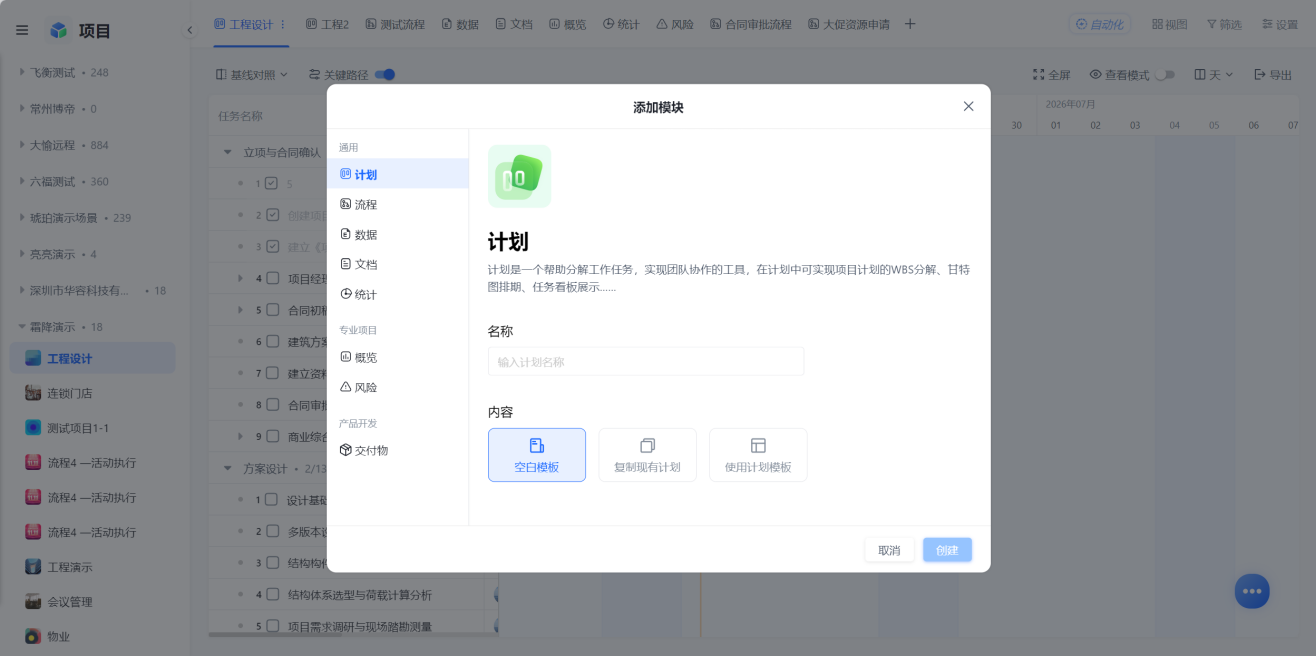Open 测试项目1-1 in sidebar
Image resolution: width=1316 pixels, height=656 pixels.
tap(92, 428)
